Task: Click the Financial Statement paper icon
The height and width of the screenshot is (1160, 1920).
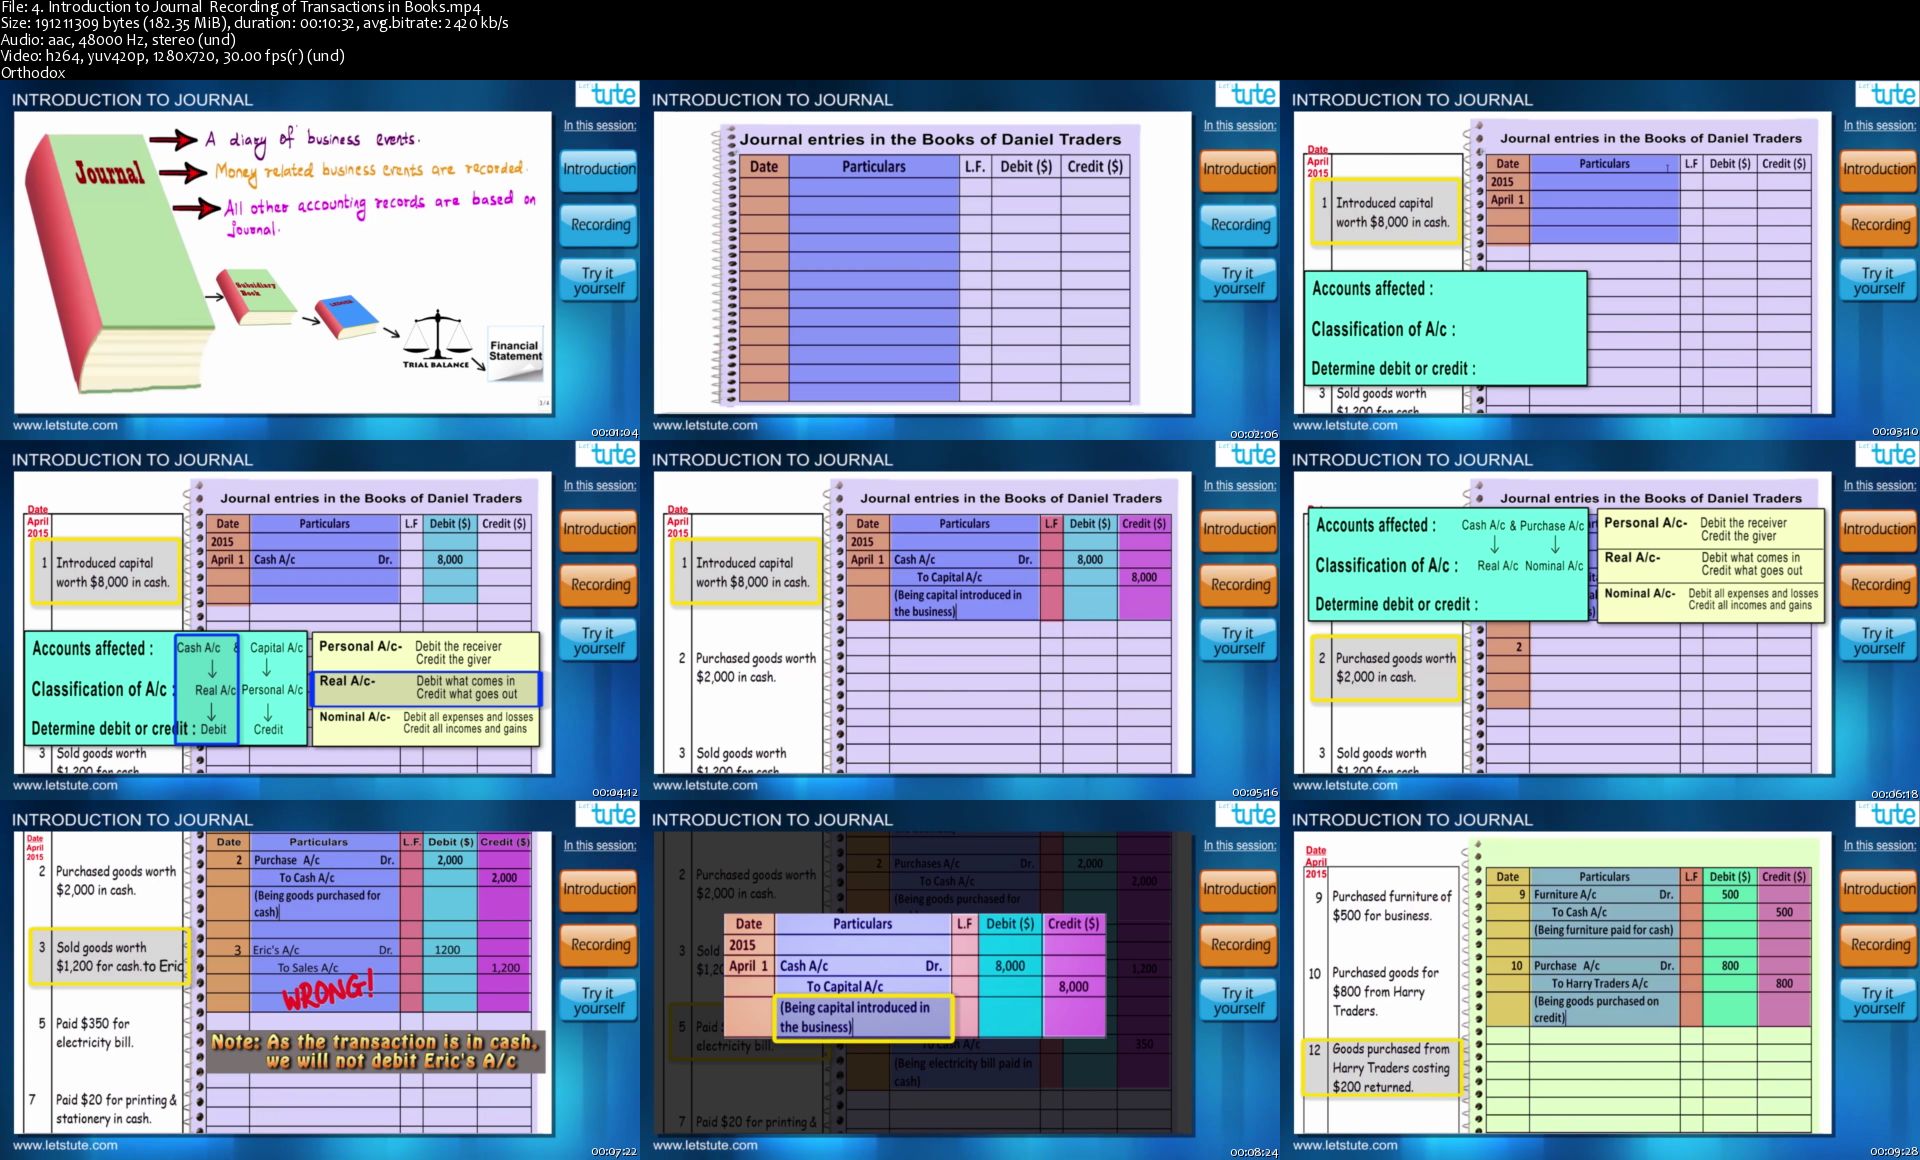Action: click(515, 352)
